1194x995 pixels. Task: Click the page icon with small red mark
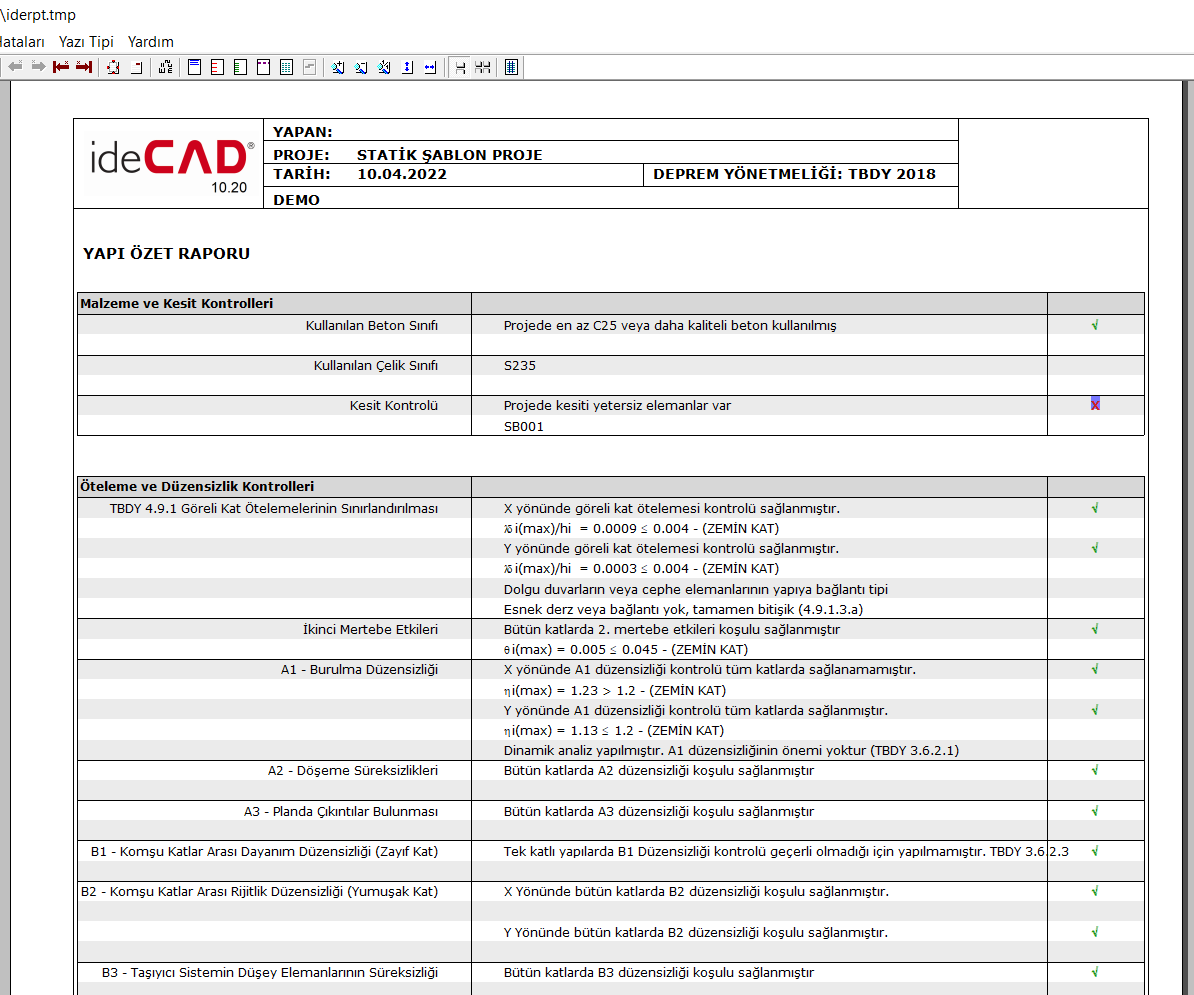pos(136,67)
